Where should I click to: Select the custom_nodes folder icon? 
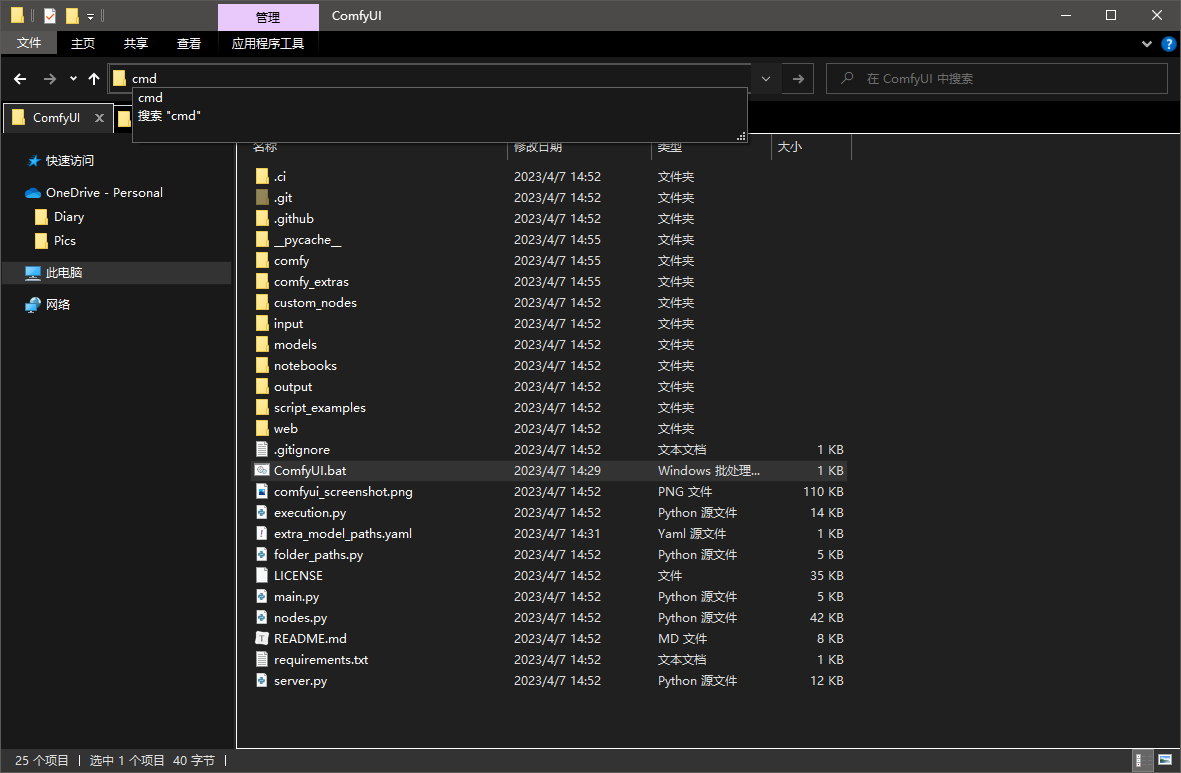pos(261,303)
